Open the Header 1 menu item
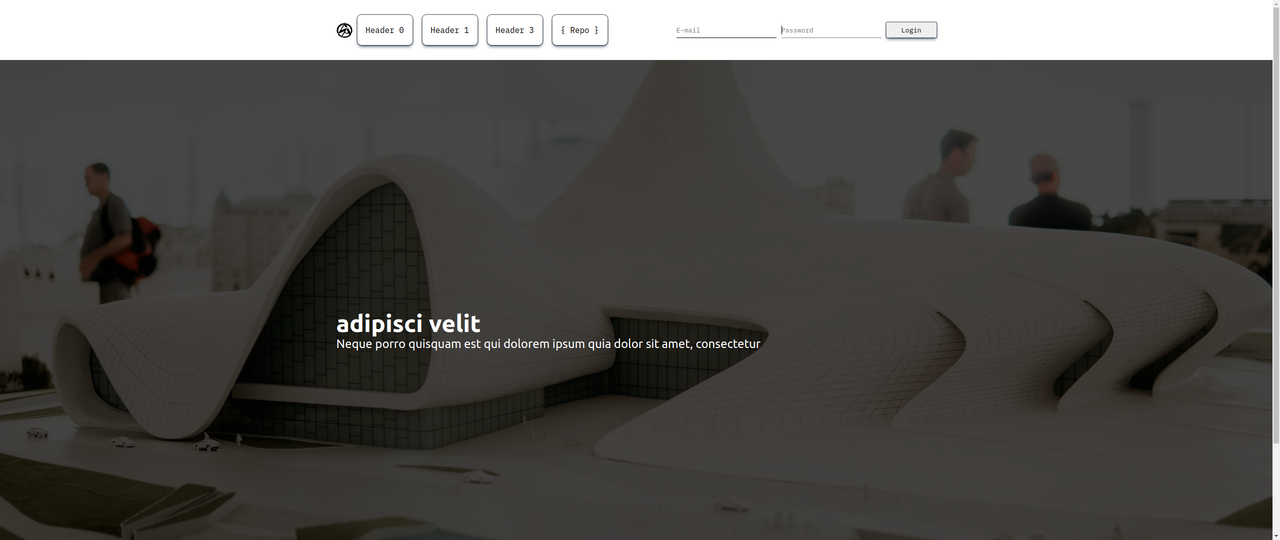Viewport: 1280px width, 540px height. [x=450, y=30]
